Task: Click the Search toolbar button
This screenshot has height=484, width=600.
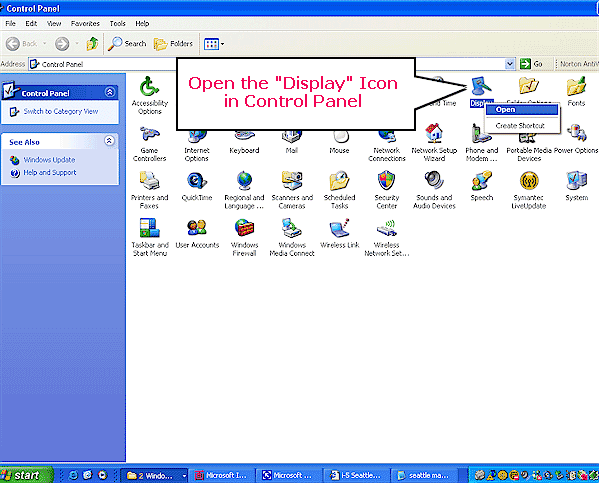Action: click(x=127, y=44)
